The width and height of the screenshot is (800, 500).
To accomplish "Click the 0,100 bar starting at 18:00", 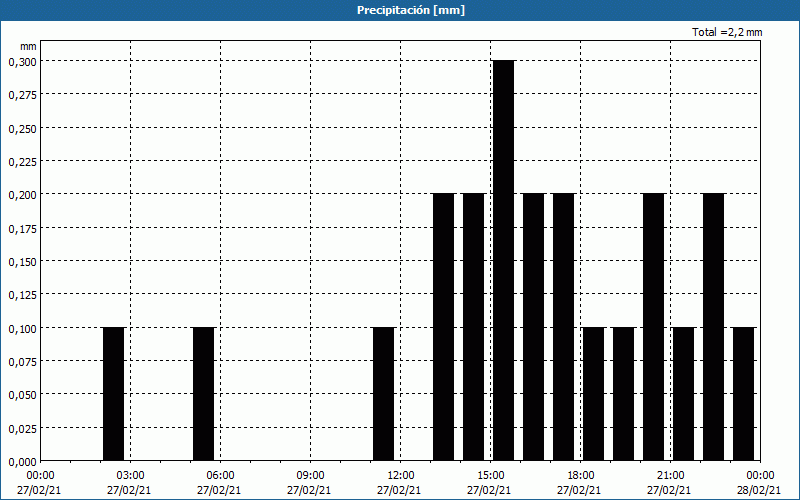I will (x=594, y=394).
